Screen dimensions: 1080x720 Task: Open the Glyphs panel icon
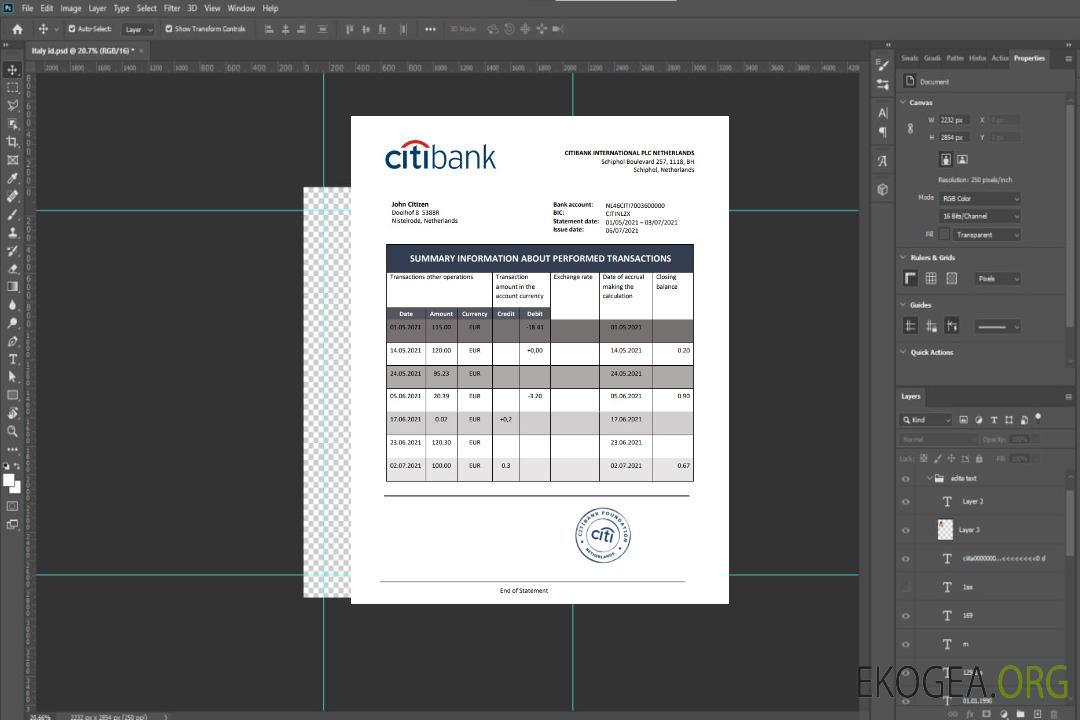click(883, 161)
